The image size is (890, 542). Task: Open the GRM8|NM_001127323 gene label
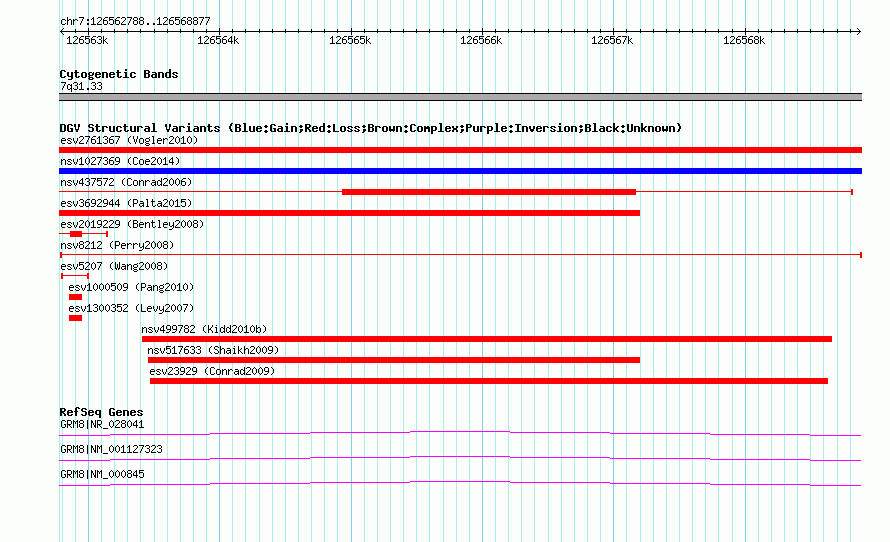(111, 449)
